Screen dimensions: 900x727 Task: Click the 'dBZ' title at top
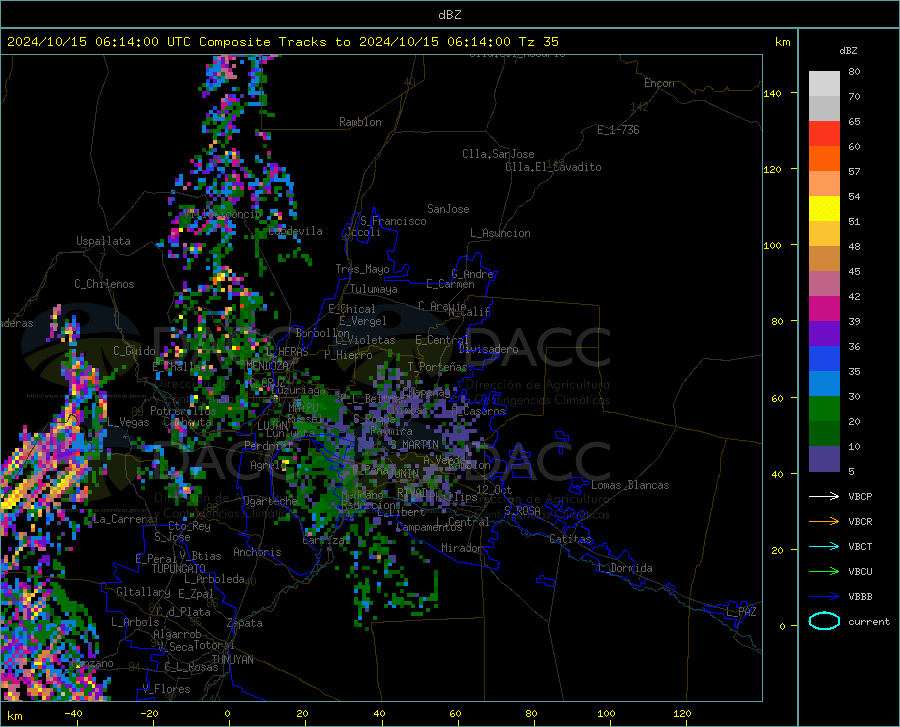[x=449, y=15]
